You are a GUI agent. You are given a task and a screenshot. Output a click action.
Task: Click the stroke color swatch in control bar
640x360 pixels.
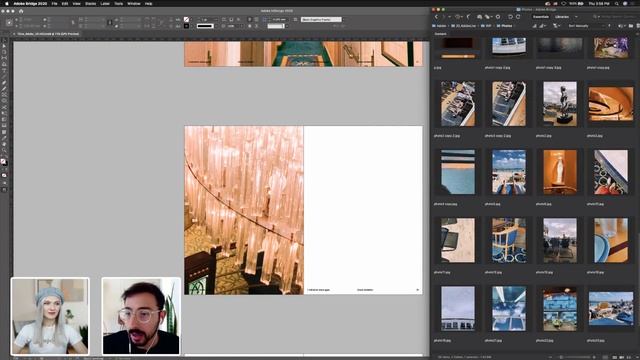186,26
